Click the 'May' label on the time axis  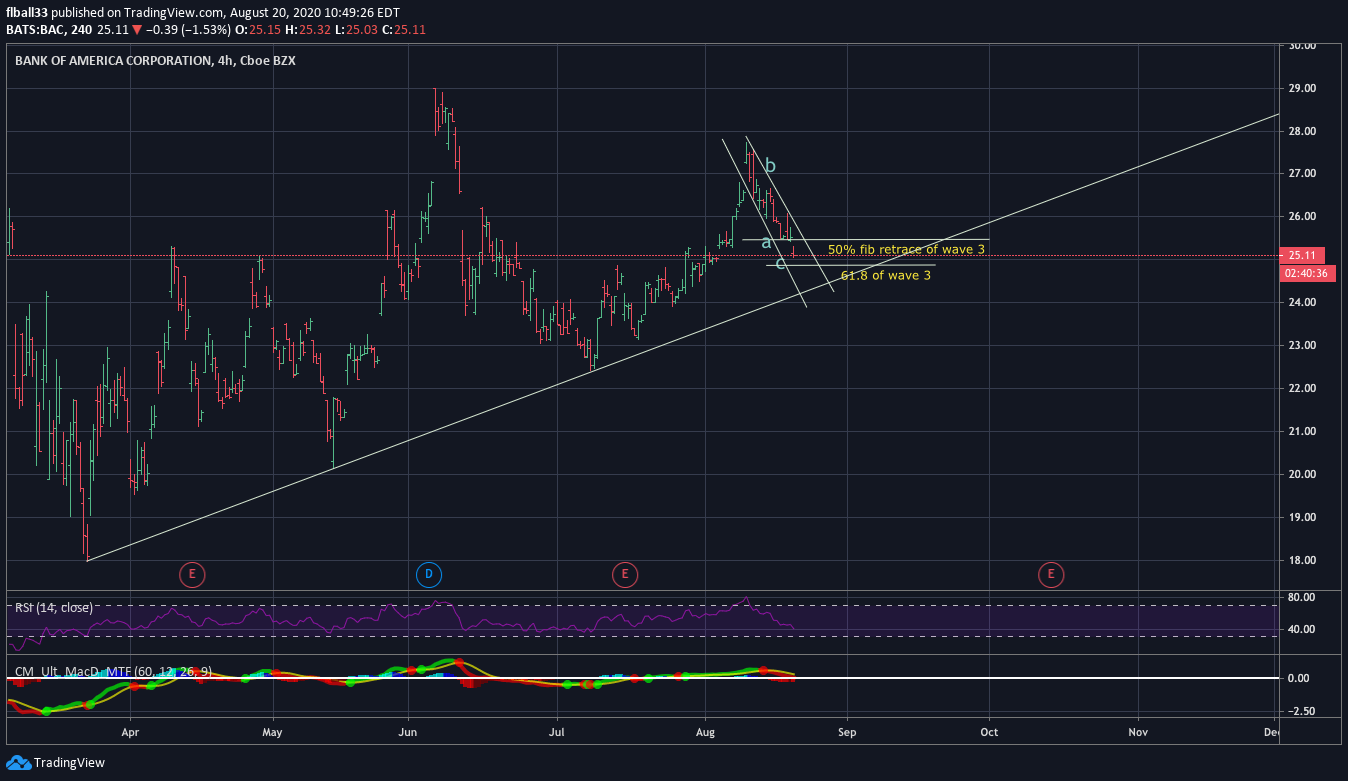[273, 732]
